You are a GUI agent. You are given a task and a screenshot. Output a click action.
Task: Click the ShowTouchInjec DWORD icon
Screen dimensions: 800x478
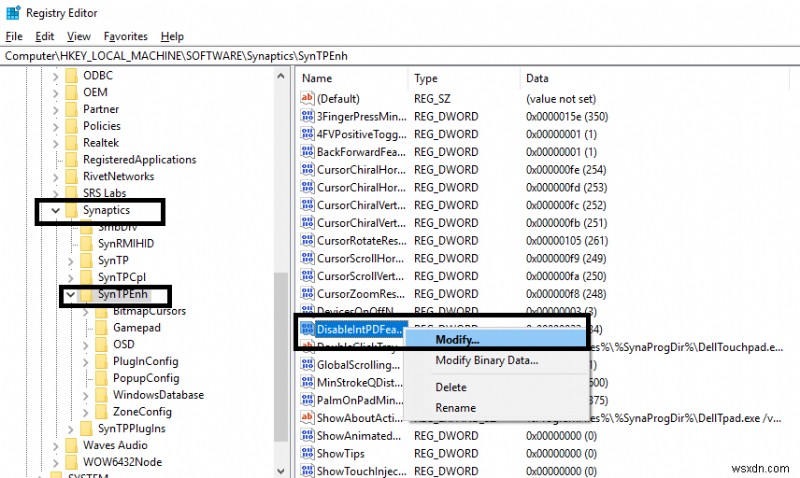[x=307, y=470]
